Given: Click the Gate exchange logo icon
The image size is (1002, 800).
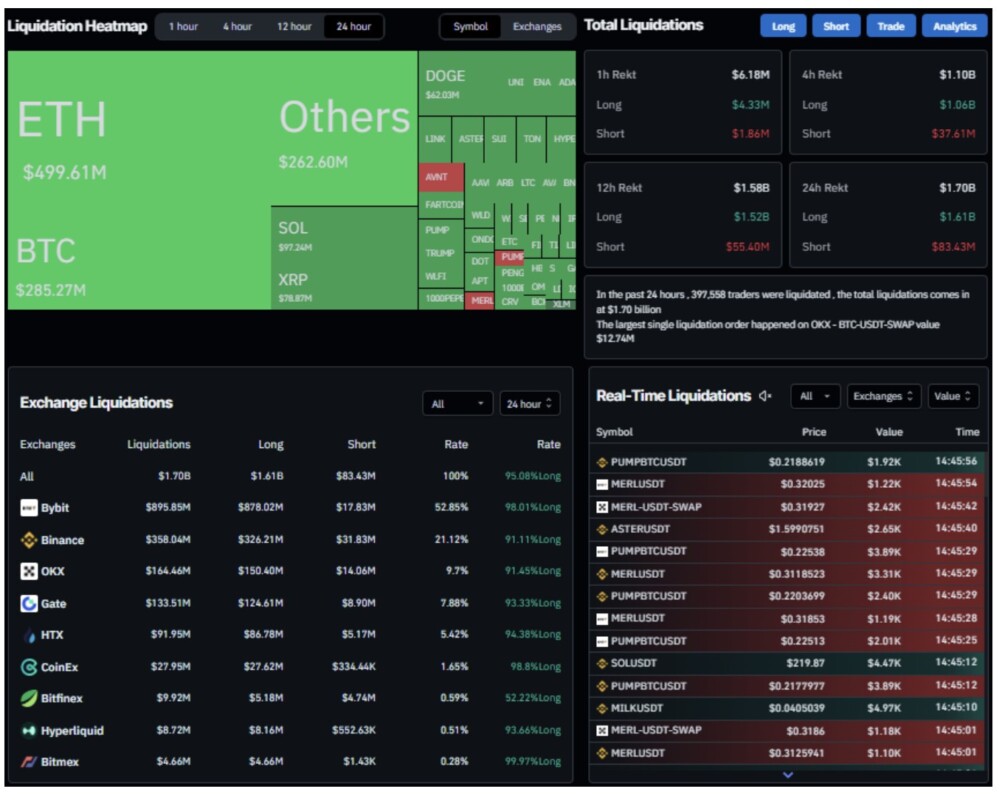Looking at the screenshot, I should point(29,604).
